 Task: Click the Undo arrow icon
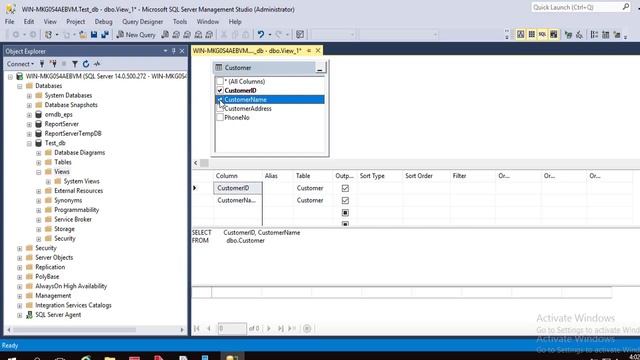click(261, 35)
